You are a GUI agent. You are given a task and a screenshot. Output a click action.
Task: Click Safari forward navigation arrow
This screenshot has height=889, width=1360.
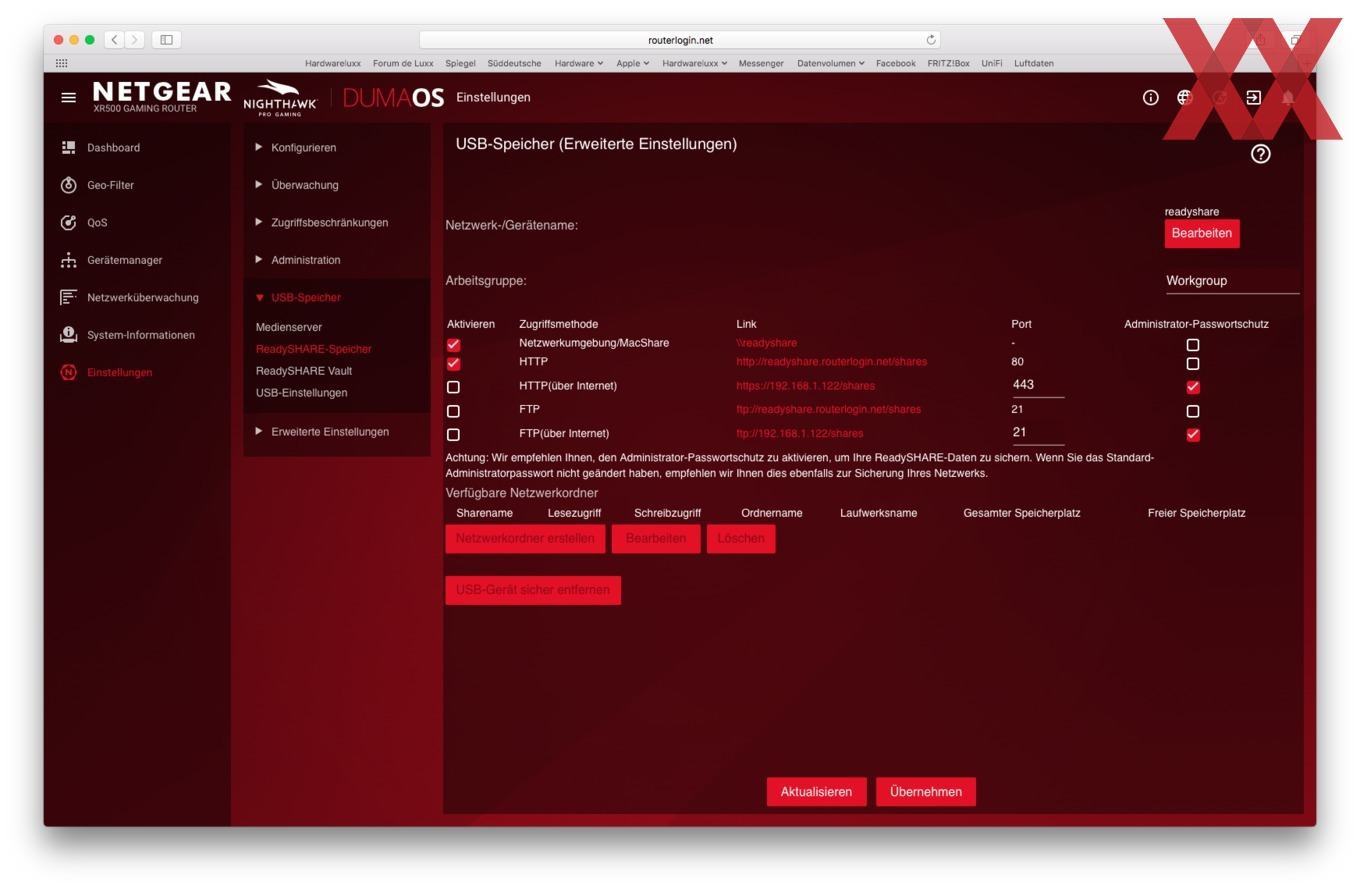tap(135, 40)
